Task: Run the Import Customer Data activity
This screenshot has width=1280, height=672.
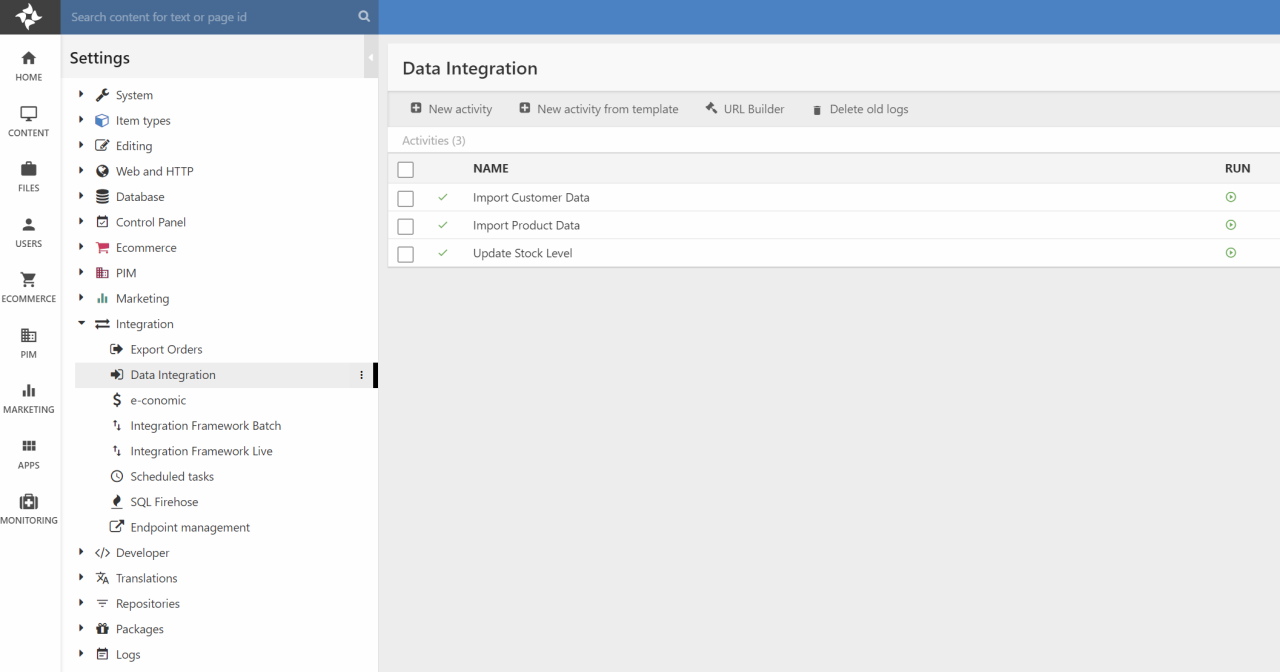Action: pos(1231,197)
